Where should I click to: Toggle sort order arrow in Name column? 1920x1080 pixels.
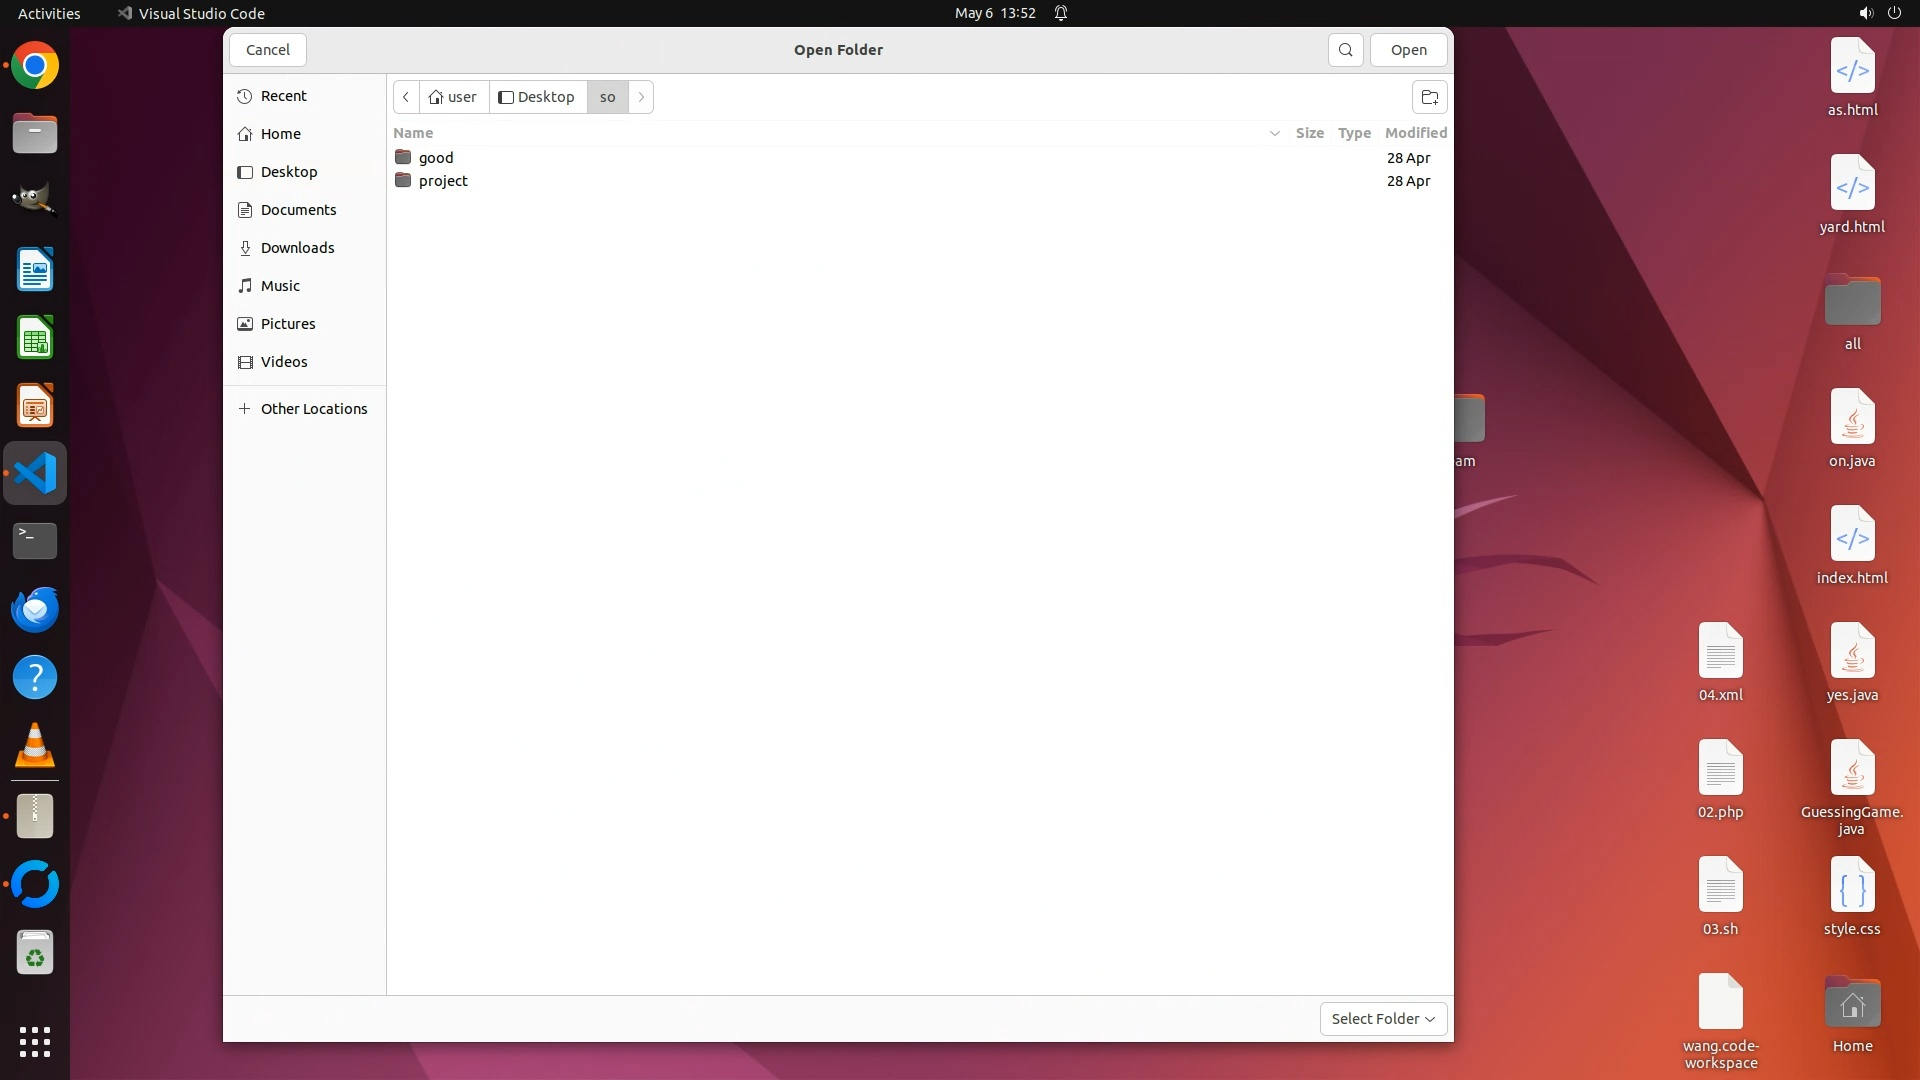tap(1274, 133)
